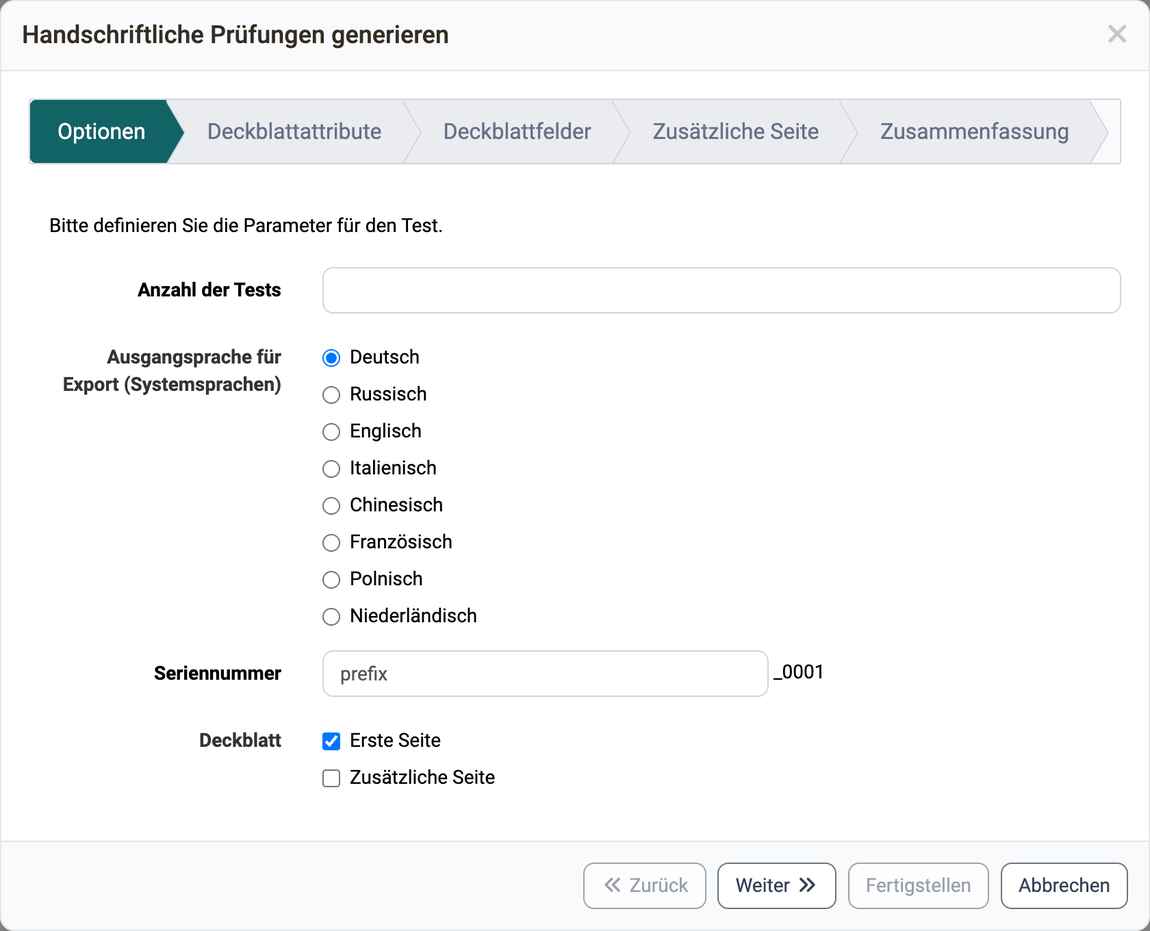Image resolution: width=1150 pixels, height=931 pixels.
Task: Click the dialog title Handschriftliche Prüfungen generieren
Action: [235, 34]
